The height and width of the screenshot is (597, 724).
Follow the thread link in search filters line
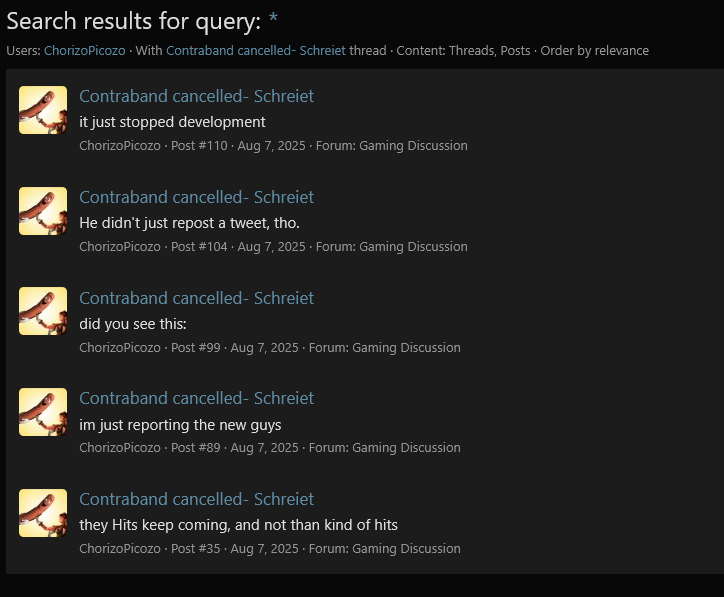click(x=256, y=51)
